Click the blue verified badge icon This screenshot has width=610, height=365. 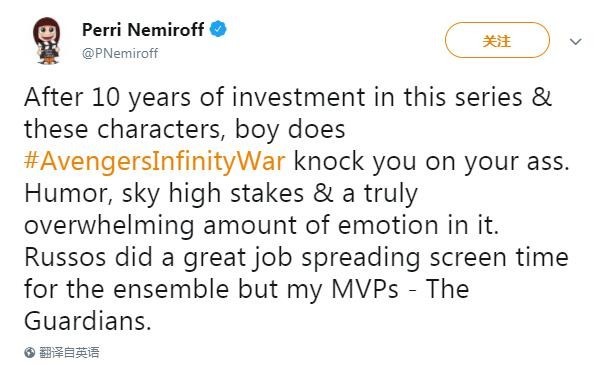[218, 29]
